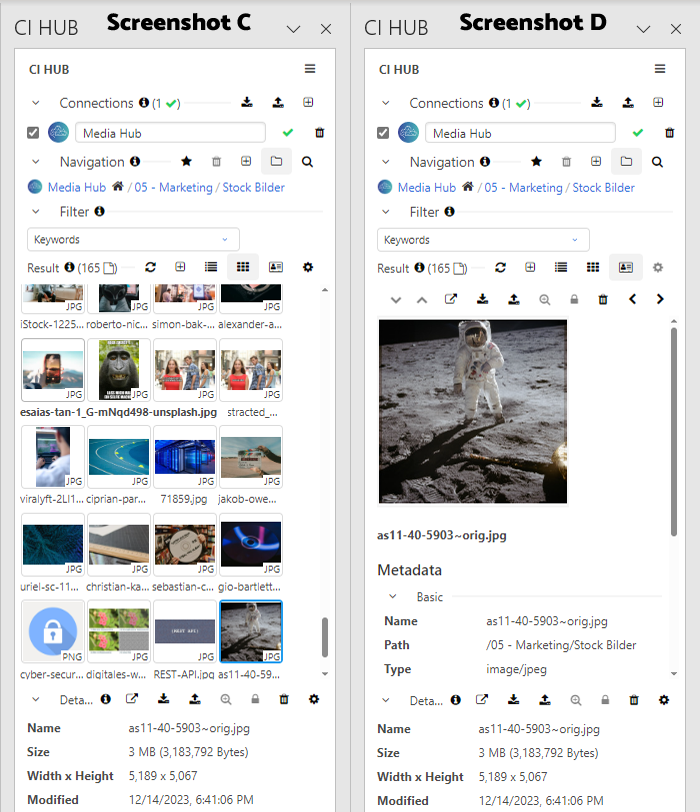
Task: Uncheck the Media Hub checkbox in Screenshot C
Action: pos(33,133)
